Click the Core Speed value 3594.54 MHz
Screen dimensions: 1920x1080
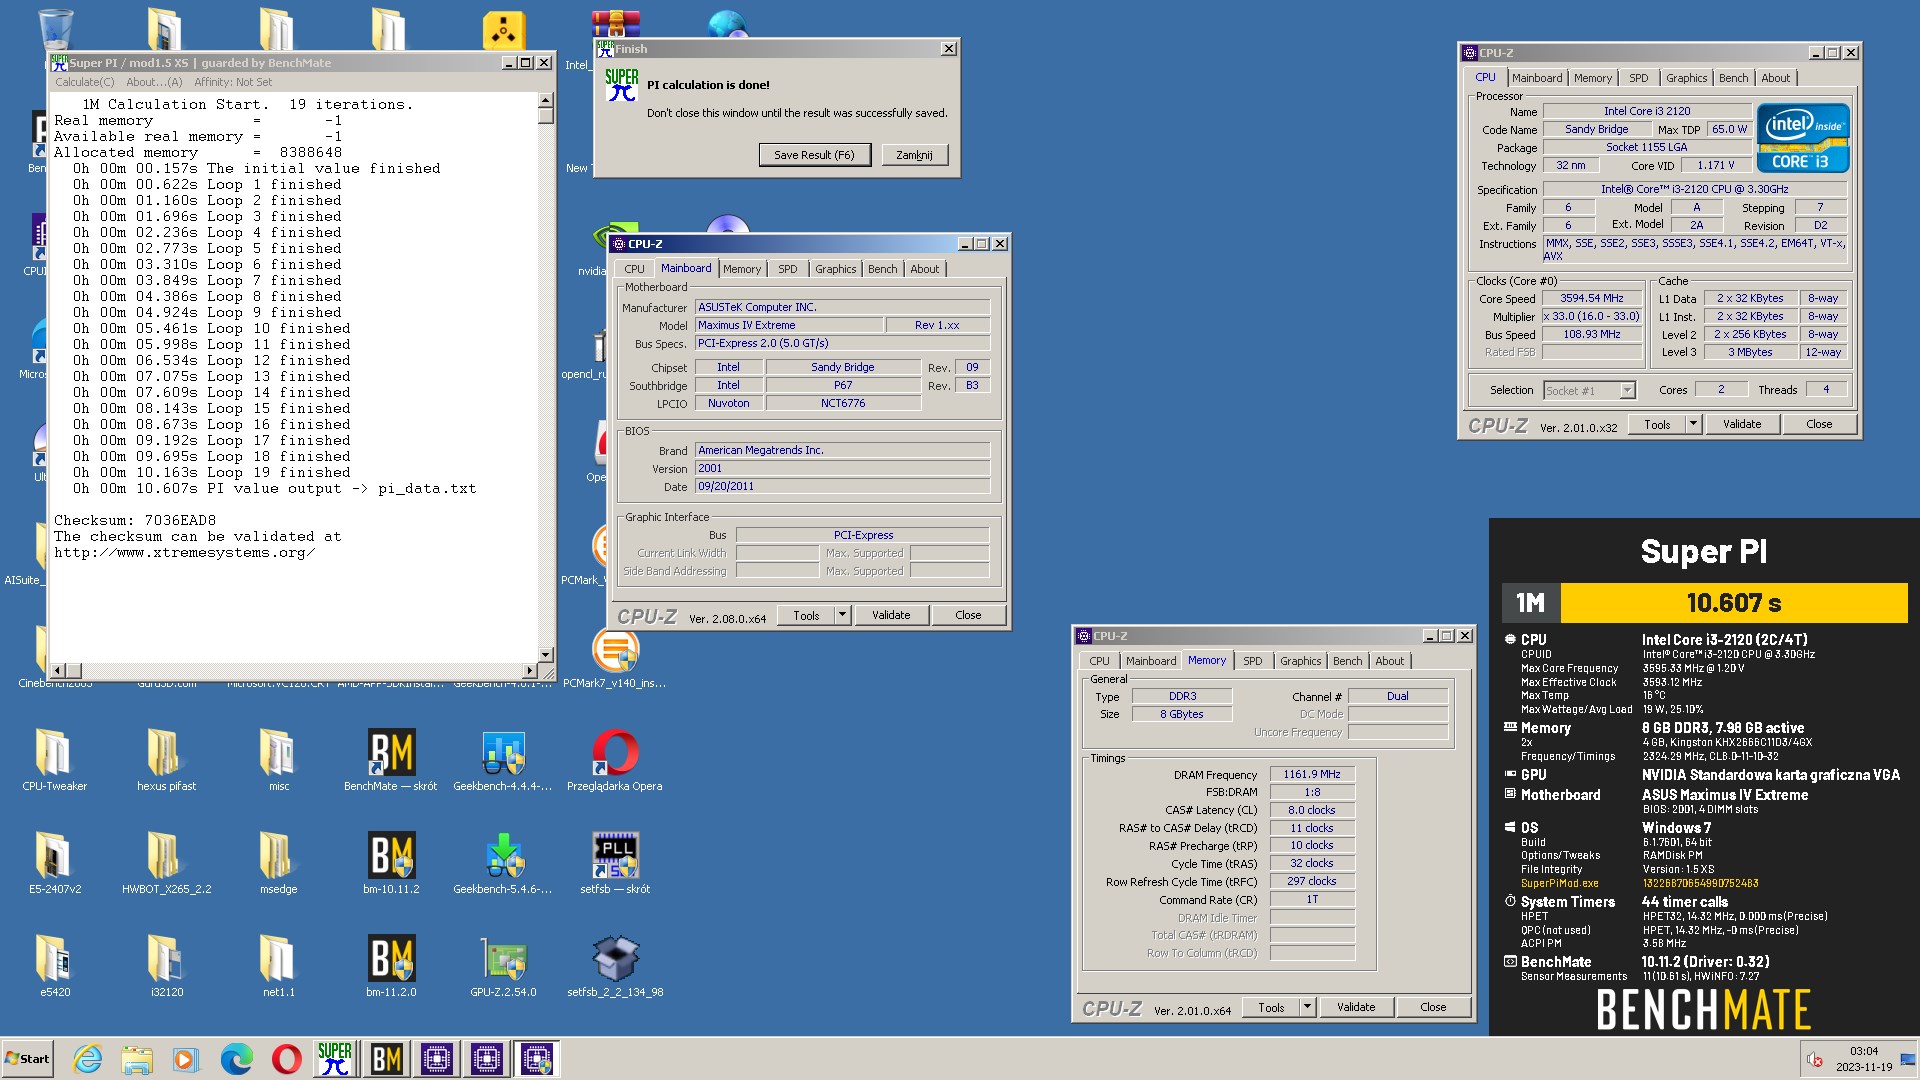point(1591,298)
